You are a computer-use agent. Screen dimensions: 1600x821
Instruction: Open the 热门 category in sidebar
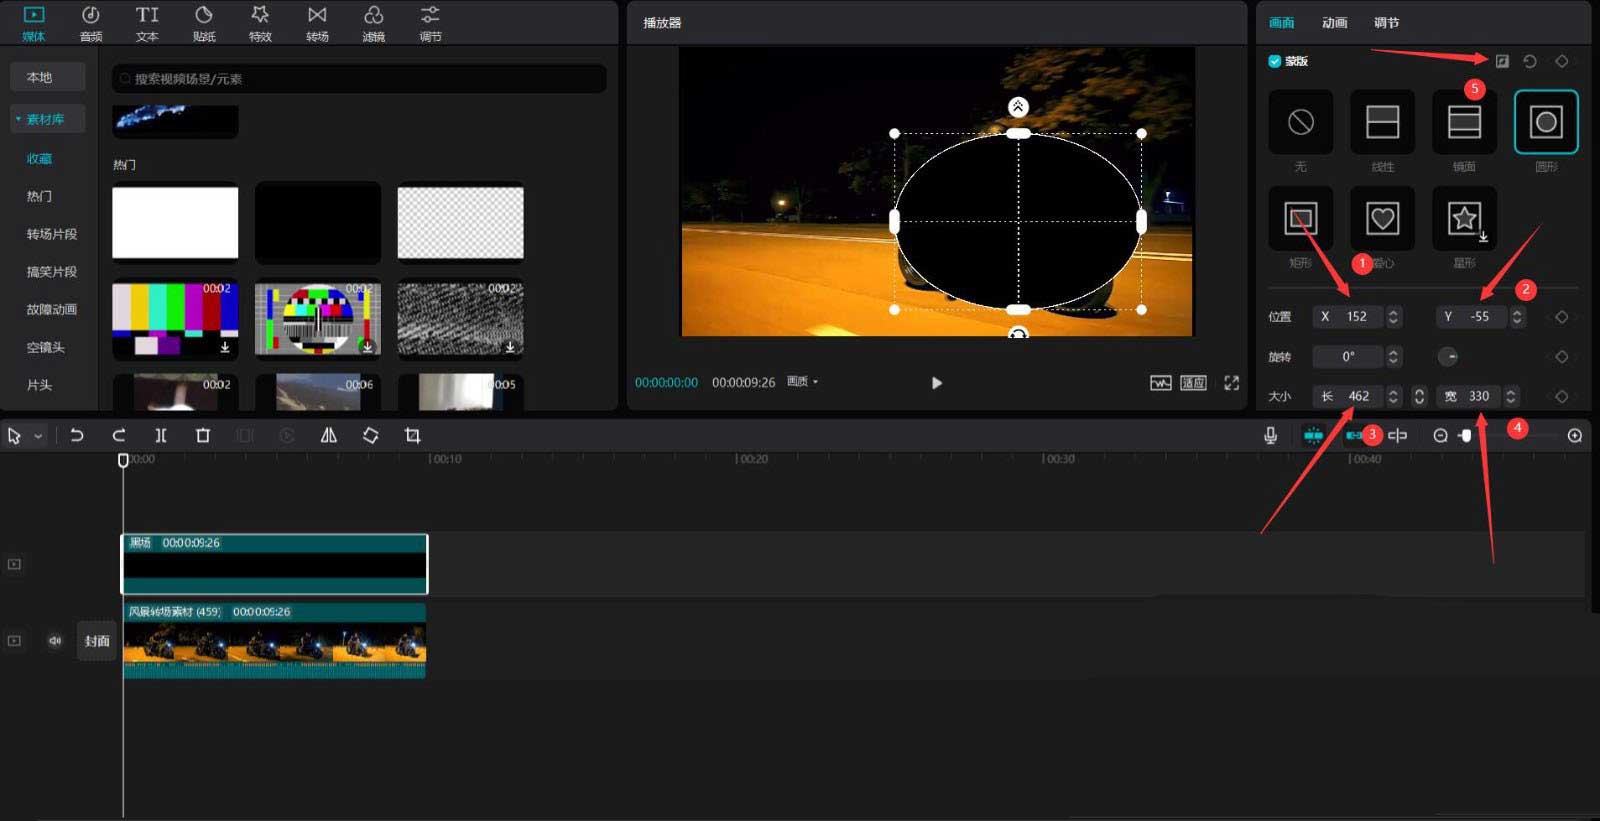point(39,197)
